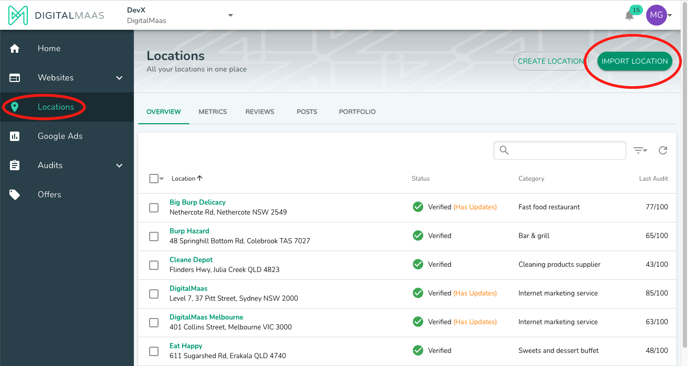Open the Big Burp Delicacy location
This screenshot has height=366, width=688.
[197, 202]
